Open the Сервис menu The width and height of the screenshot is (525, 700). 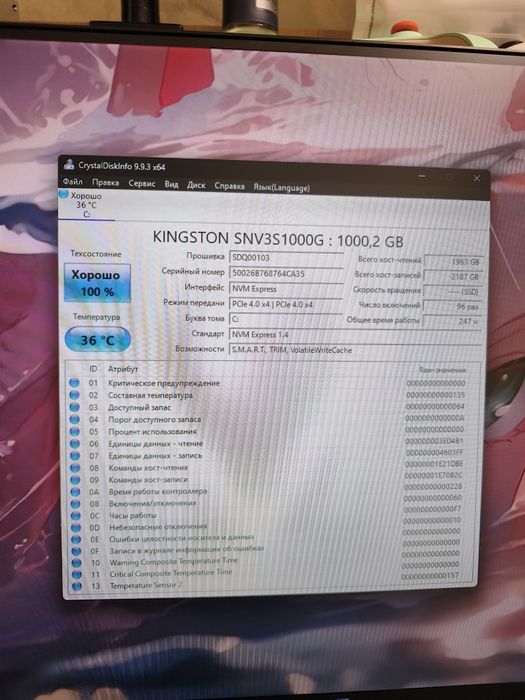(x=142, y=183)
